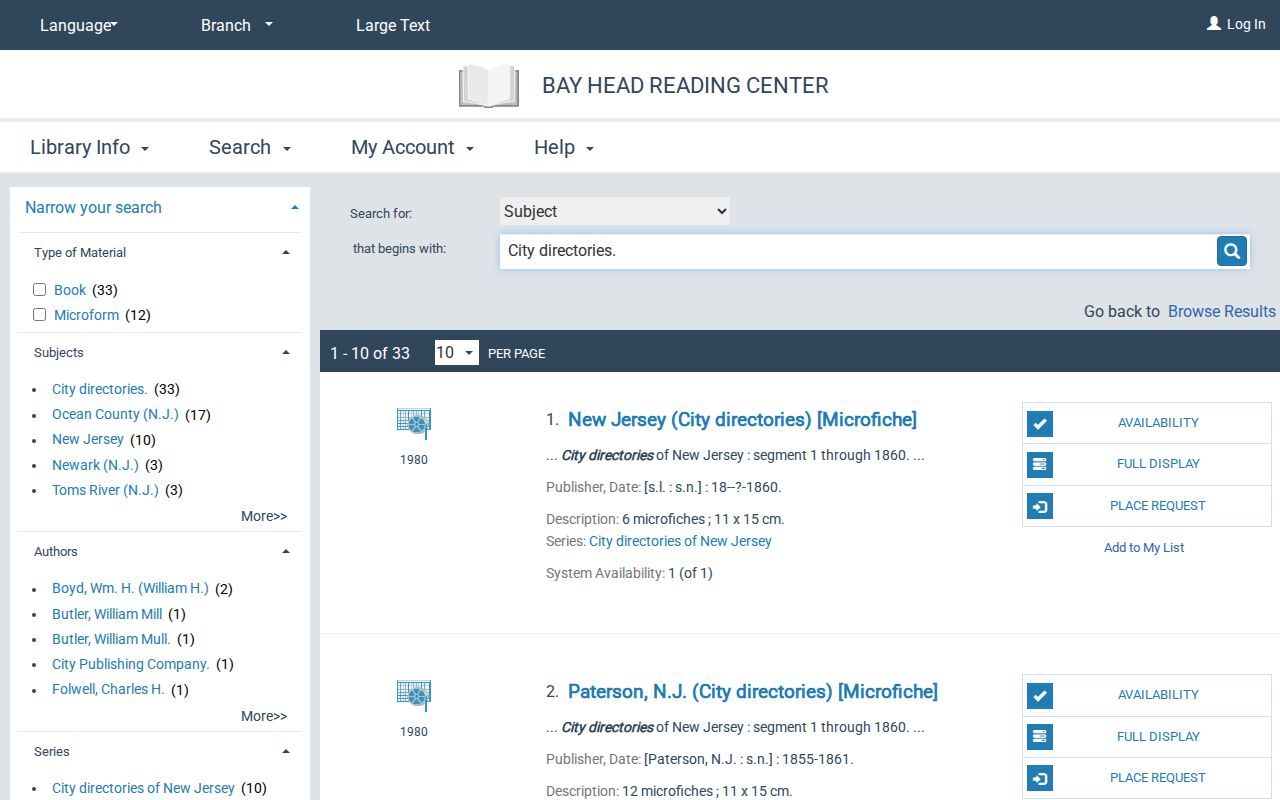Viewport: 1280px width, 800px height.
Task: Click the Place Request icon for Paterson result
Action: (x=1040, y=778)
